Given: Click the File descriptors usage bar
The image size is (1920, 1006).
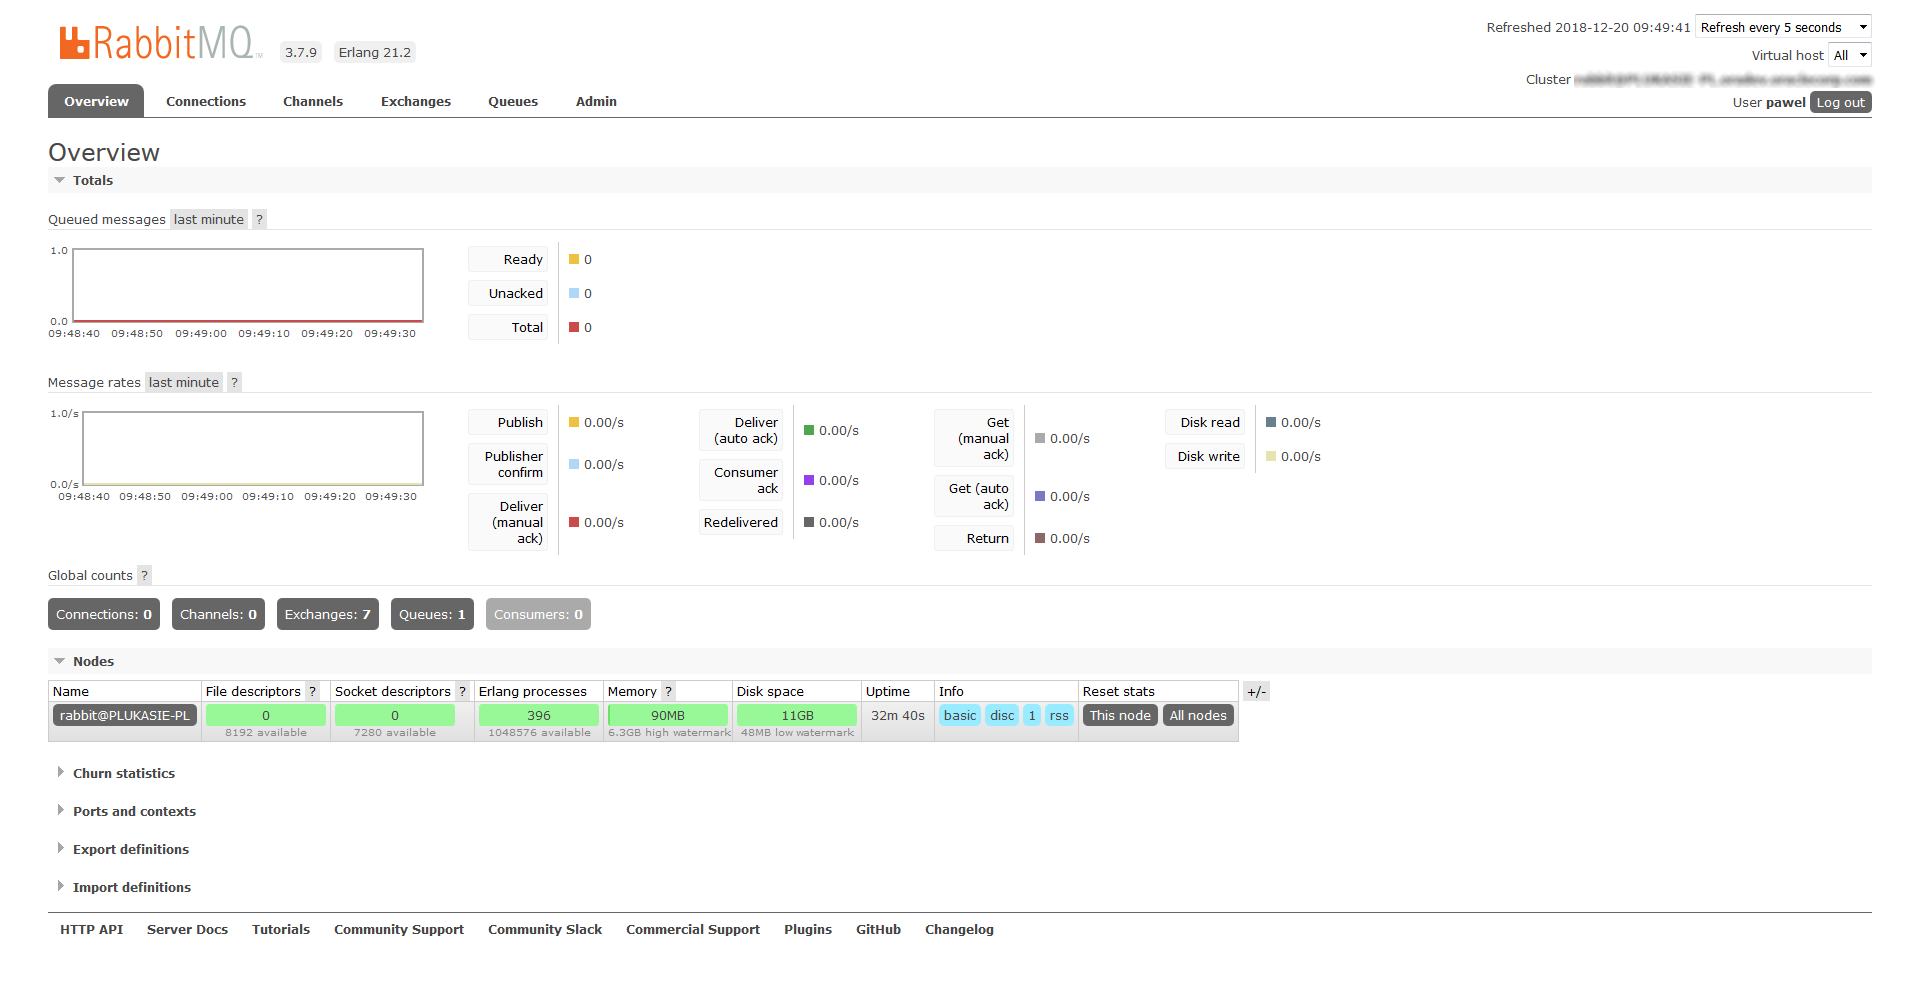Looking at the screenshot, I should (266, 715).
